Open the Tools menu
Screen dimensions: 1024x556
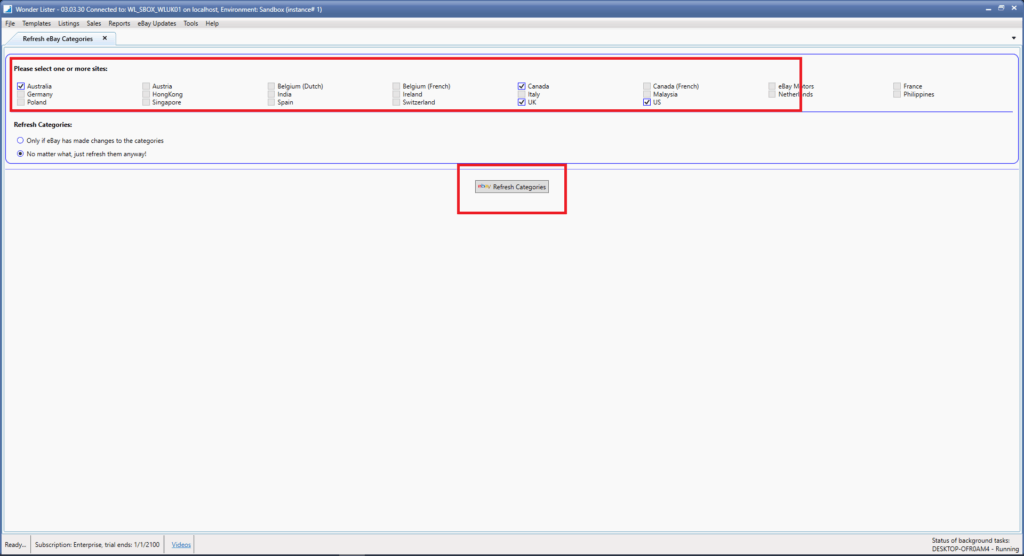190,23
